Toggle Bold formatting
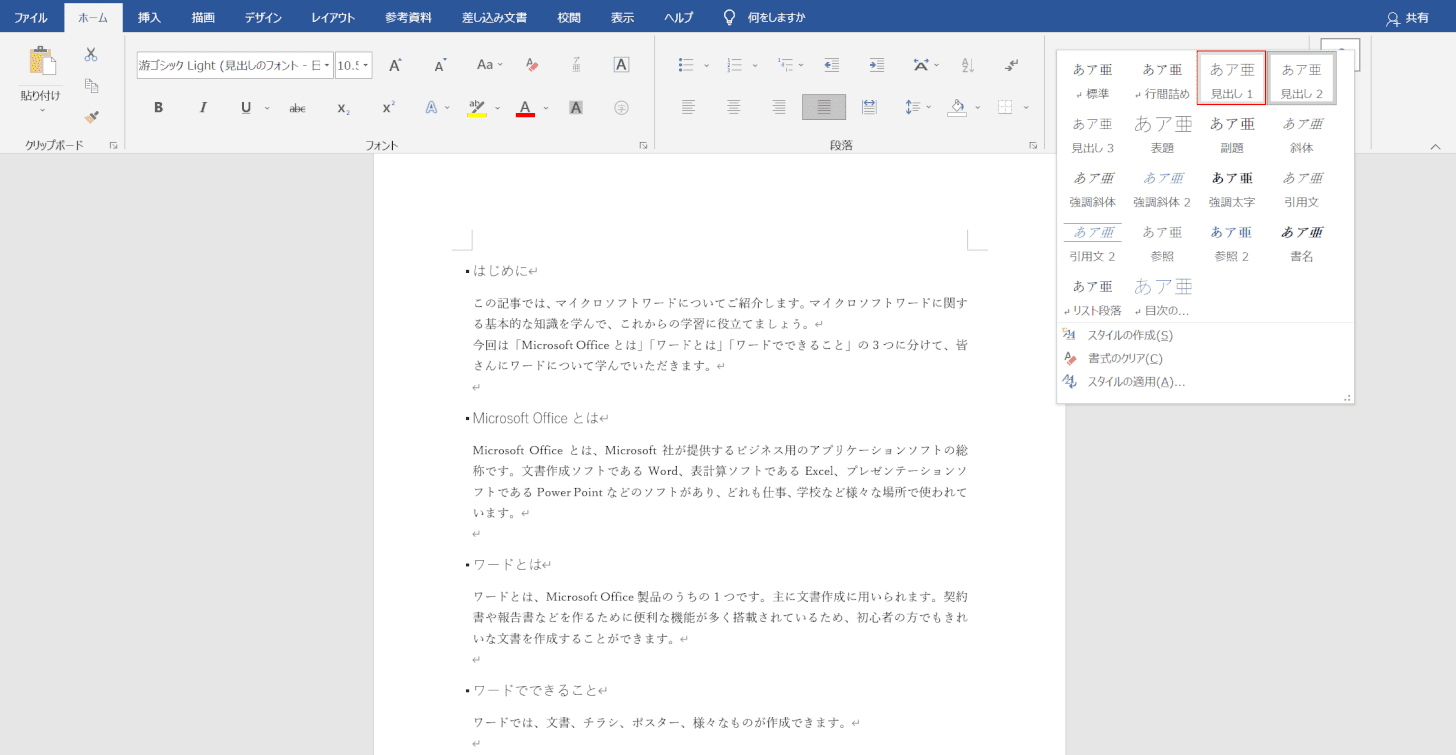Viewport: 1456px width, 755px height. tap(158, 107)
